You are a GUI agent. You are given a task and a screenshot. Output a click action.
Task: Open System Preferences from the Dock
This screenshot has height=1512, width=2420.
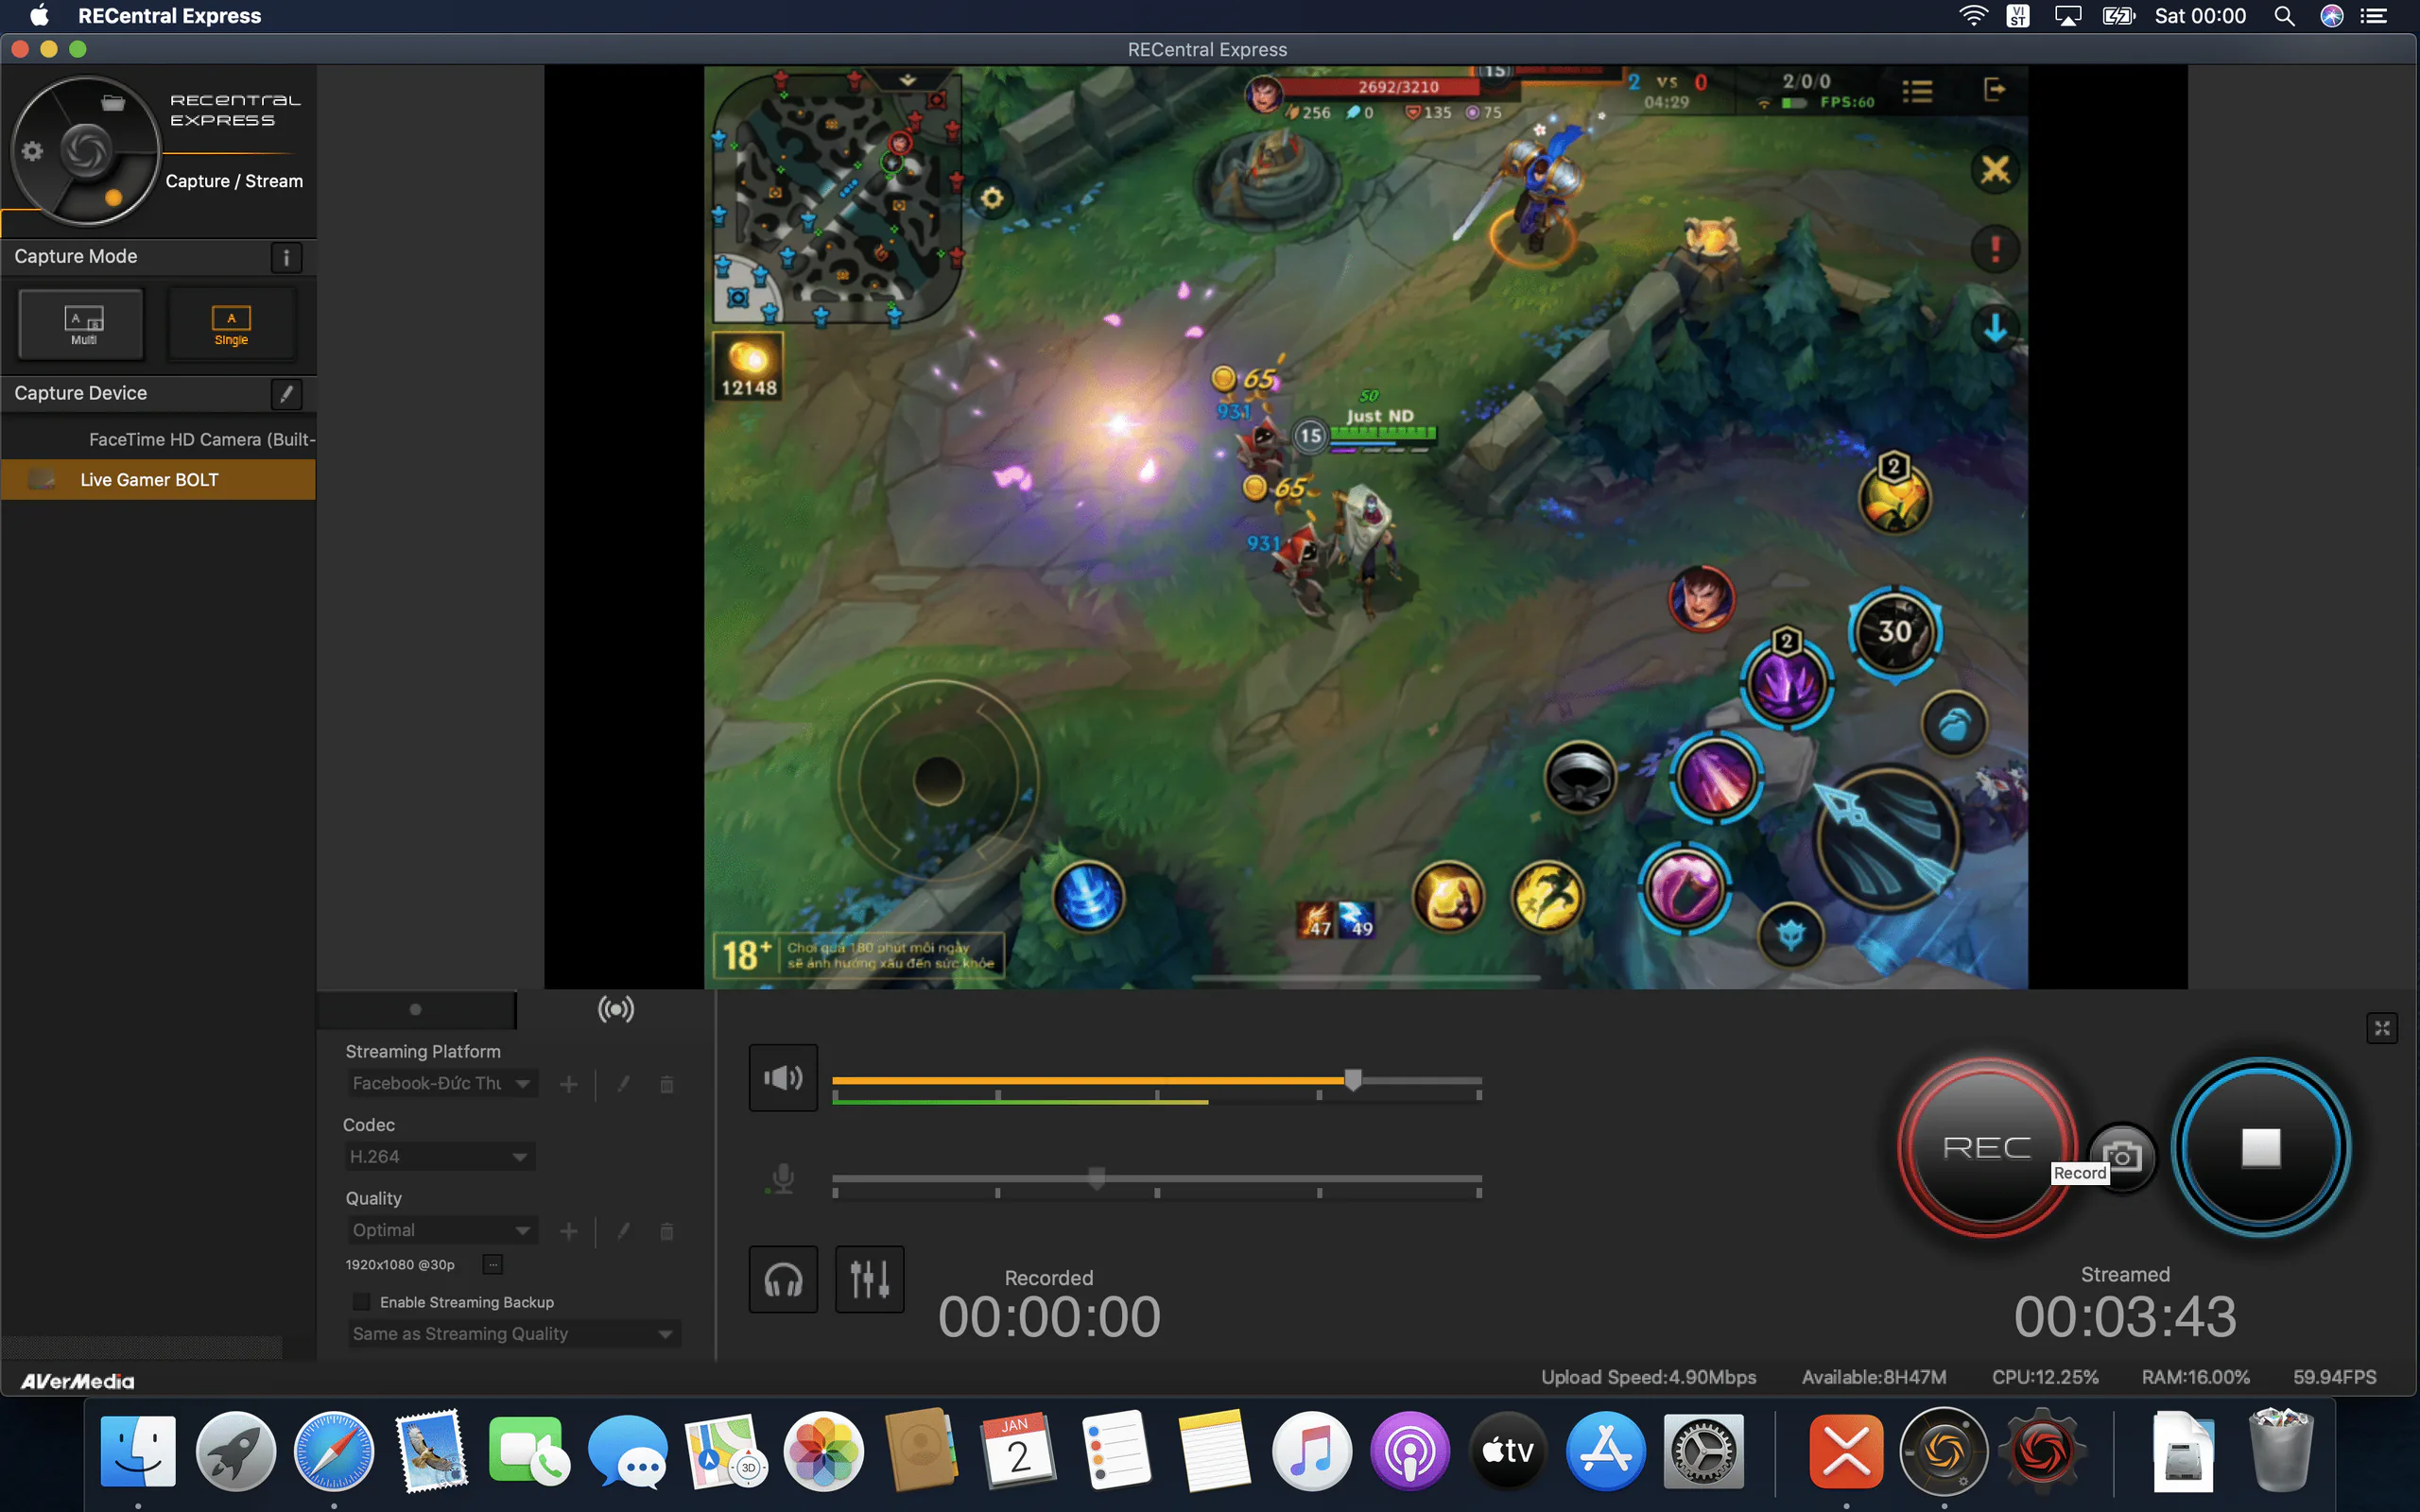1703,1451
